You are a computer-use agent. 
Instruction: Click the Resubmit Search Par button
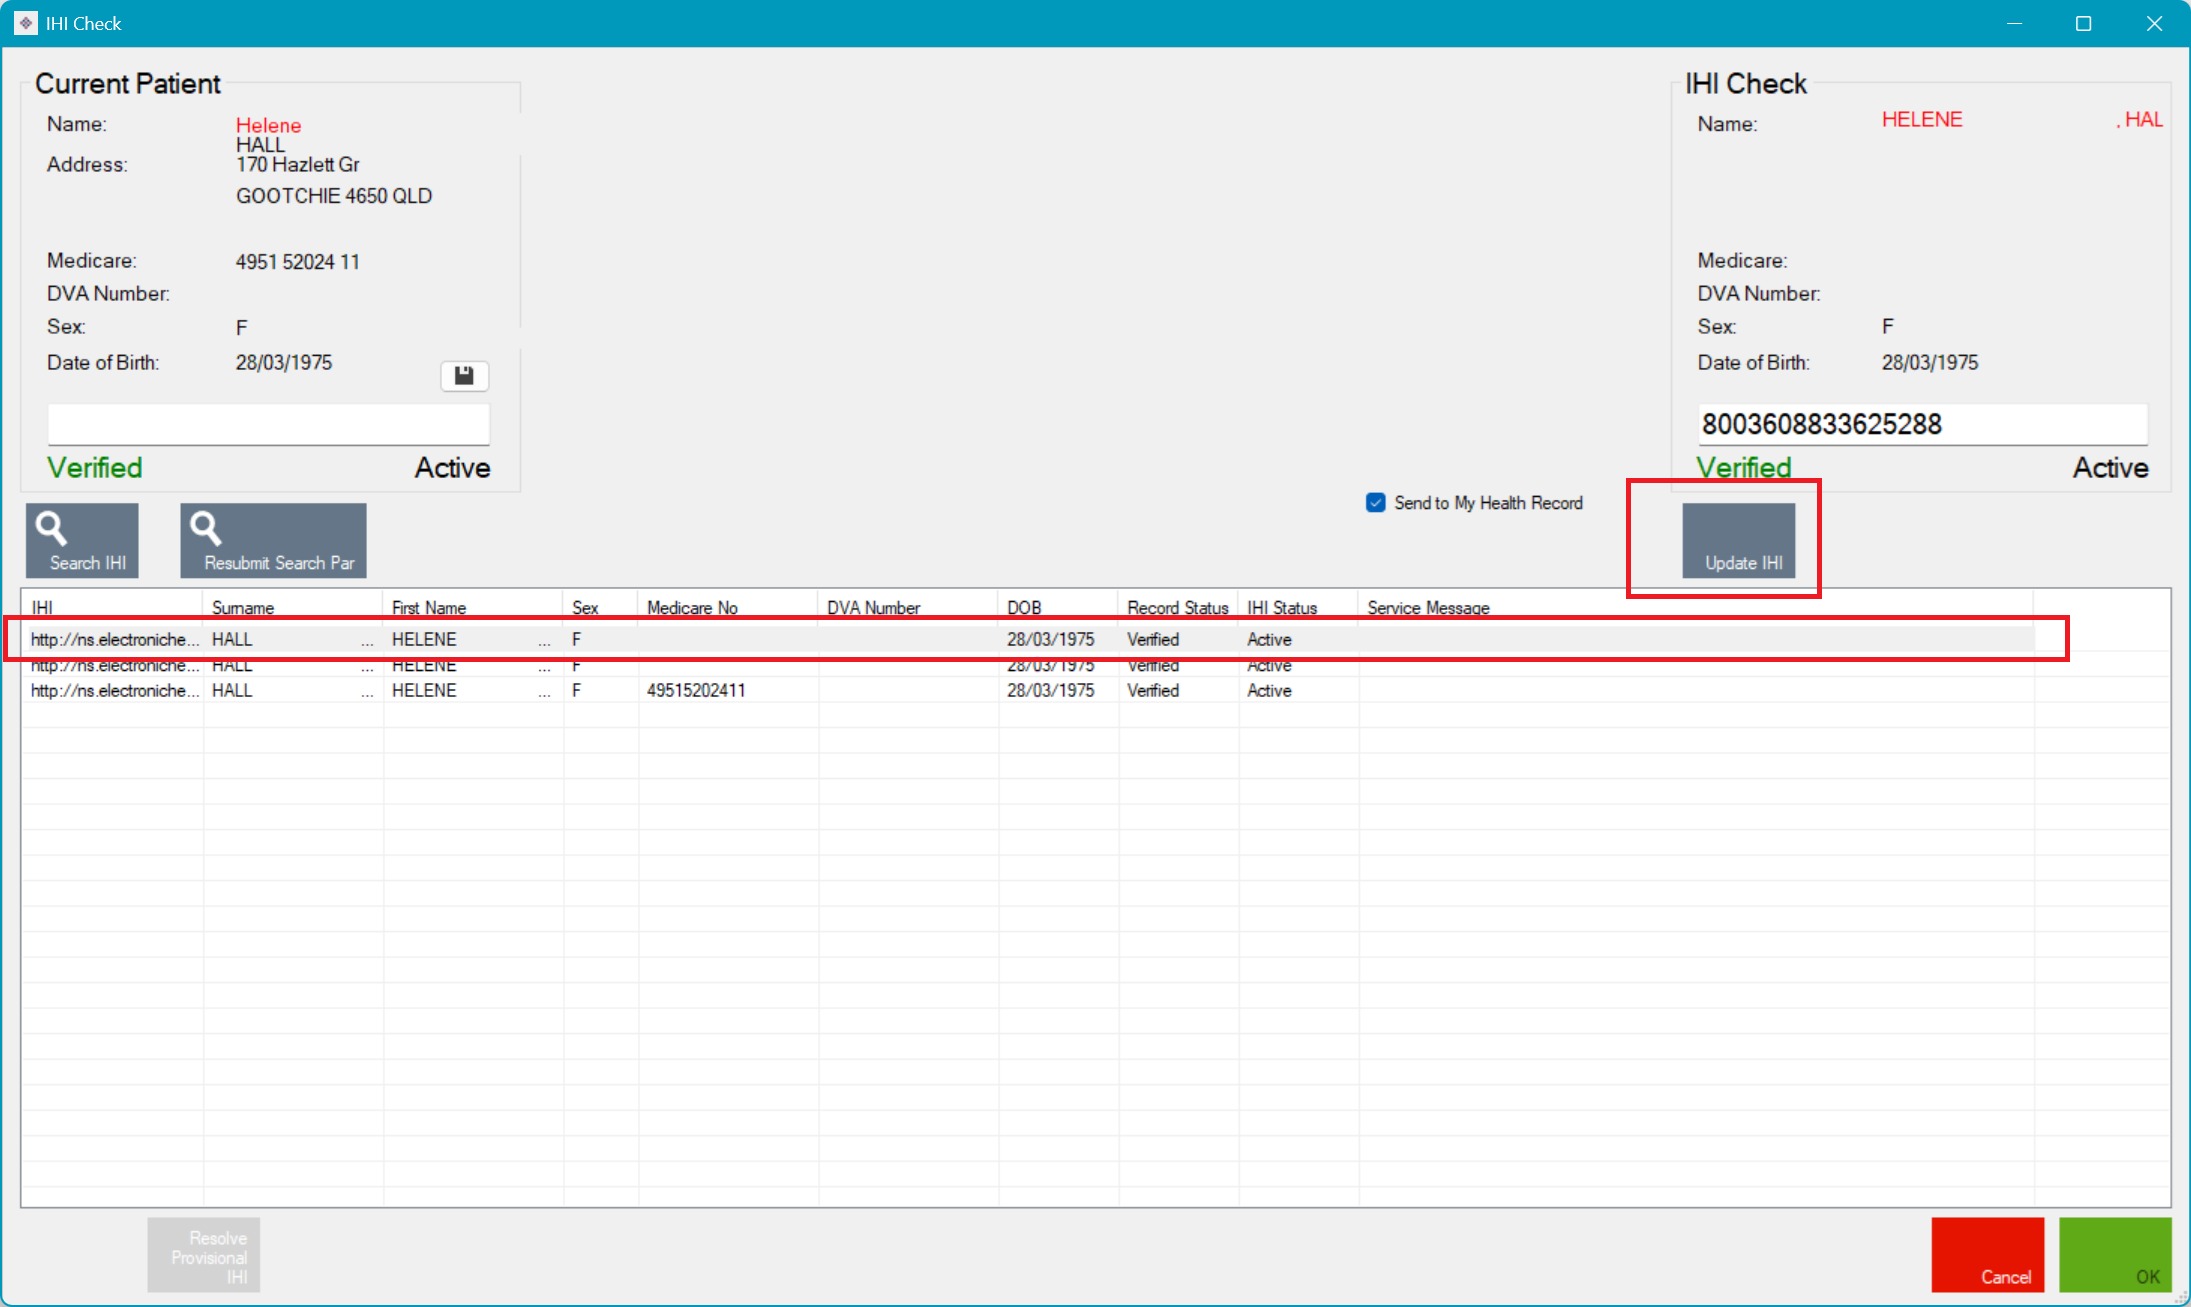[x=273, y=541]
